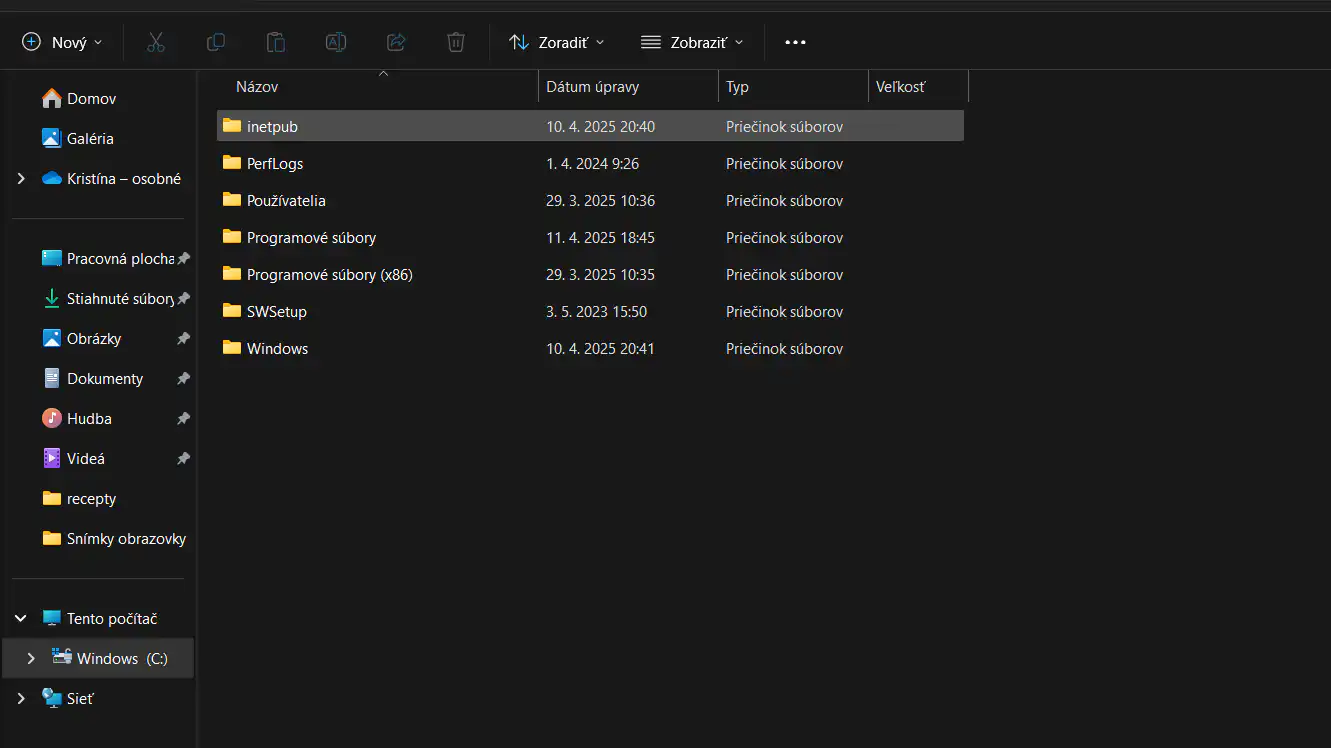Unpin Pracovná plocha using its pin icon
Screen dimensions: 1331x748
(x=183, y=259)
